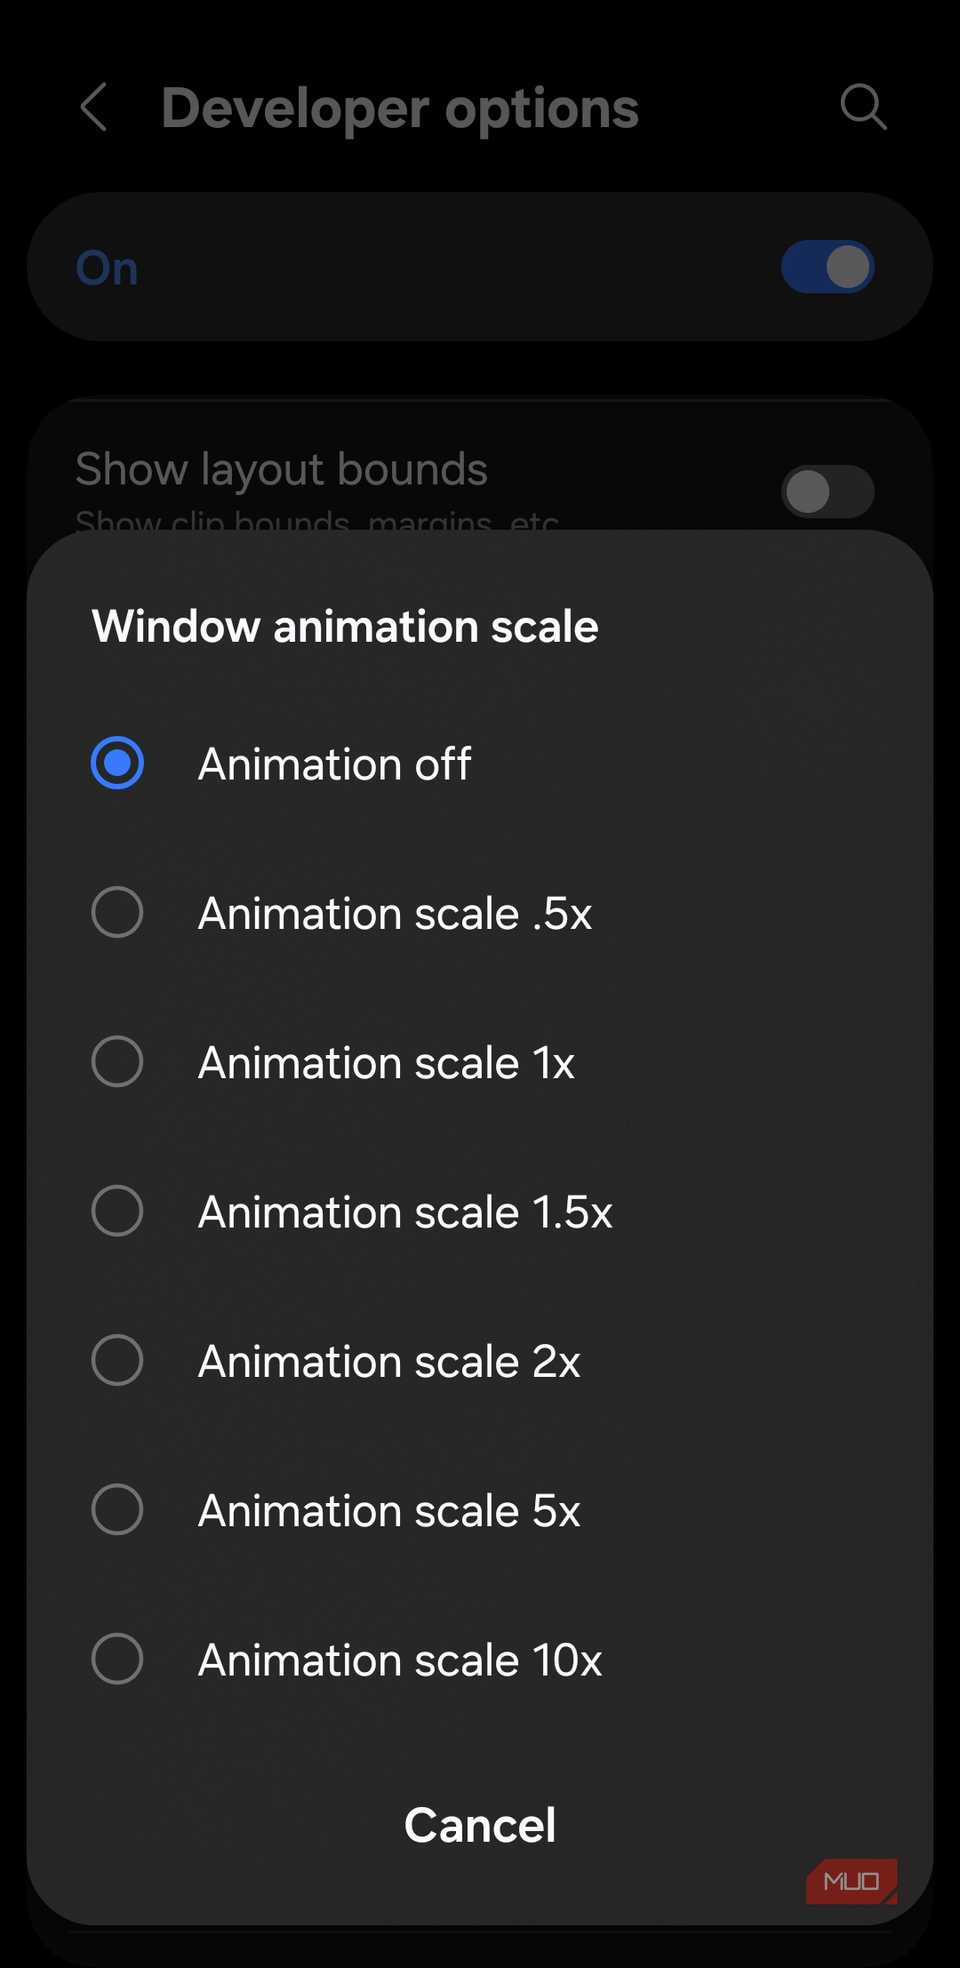
Task: Open search in Developer options
Action: 862,107
